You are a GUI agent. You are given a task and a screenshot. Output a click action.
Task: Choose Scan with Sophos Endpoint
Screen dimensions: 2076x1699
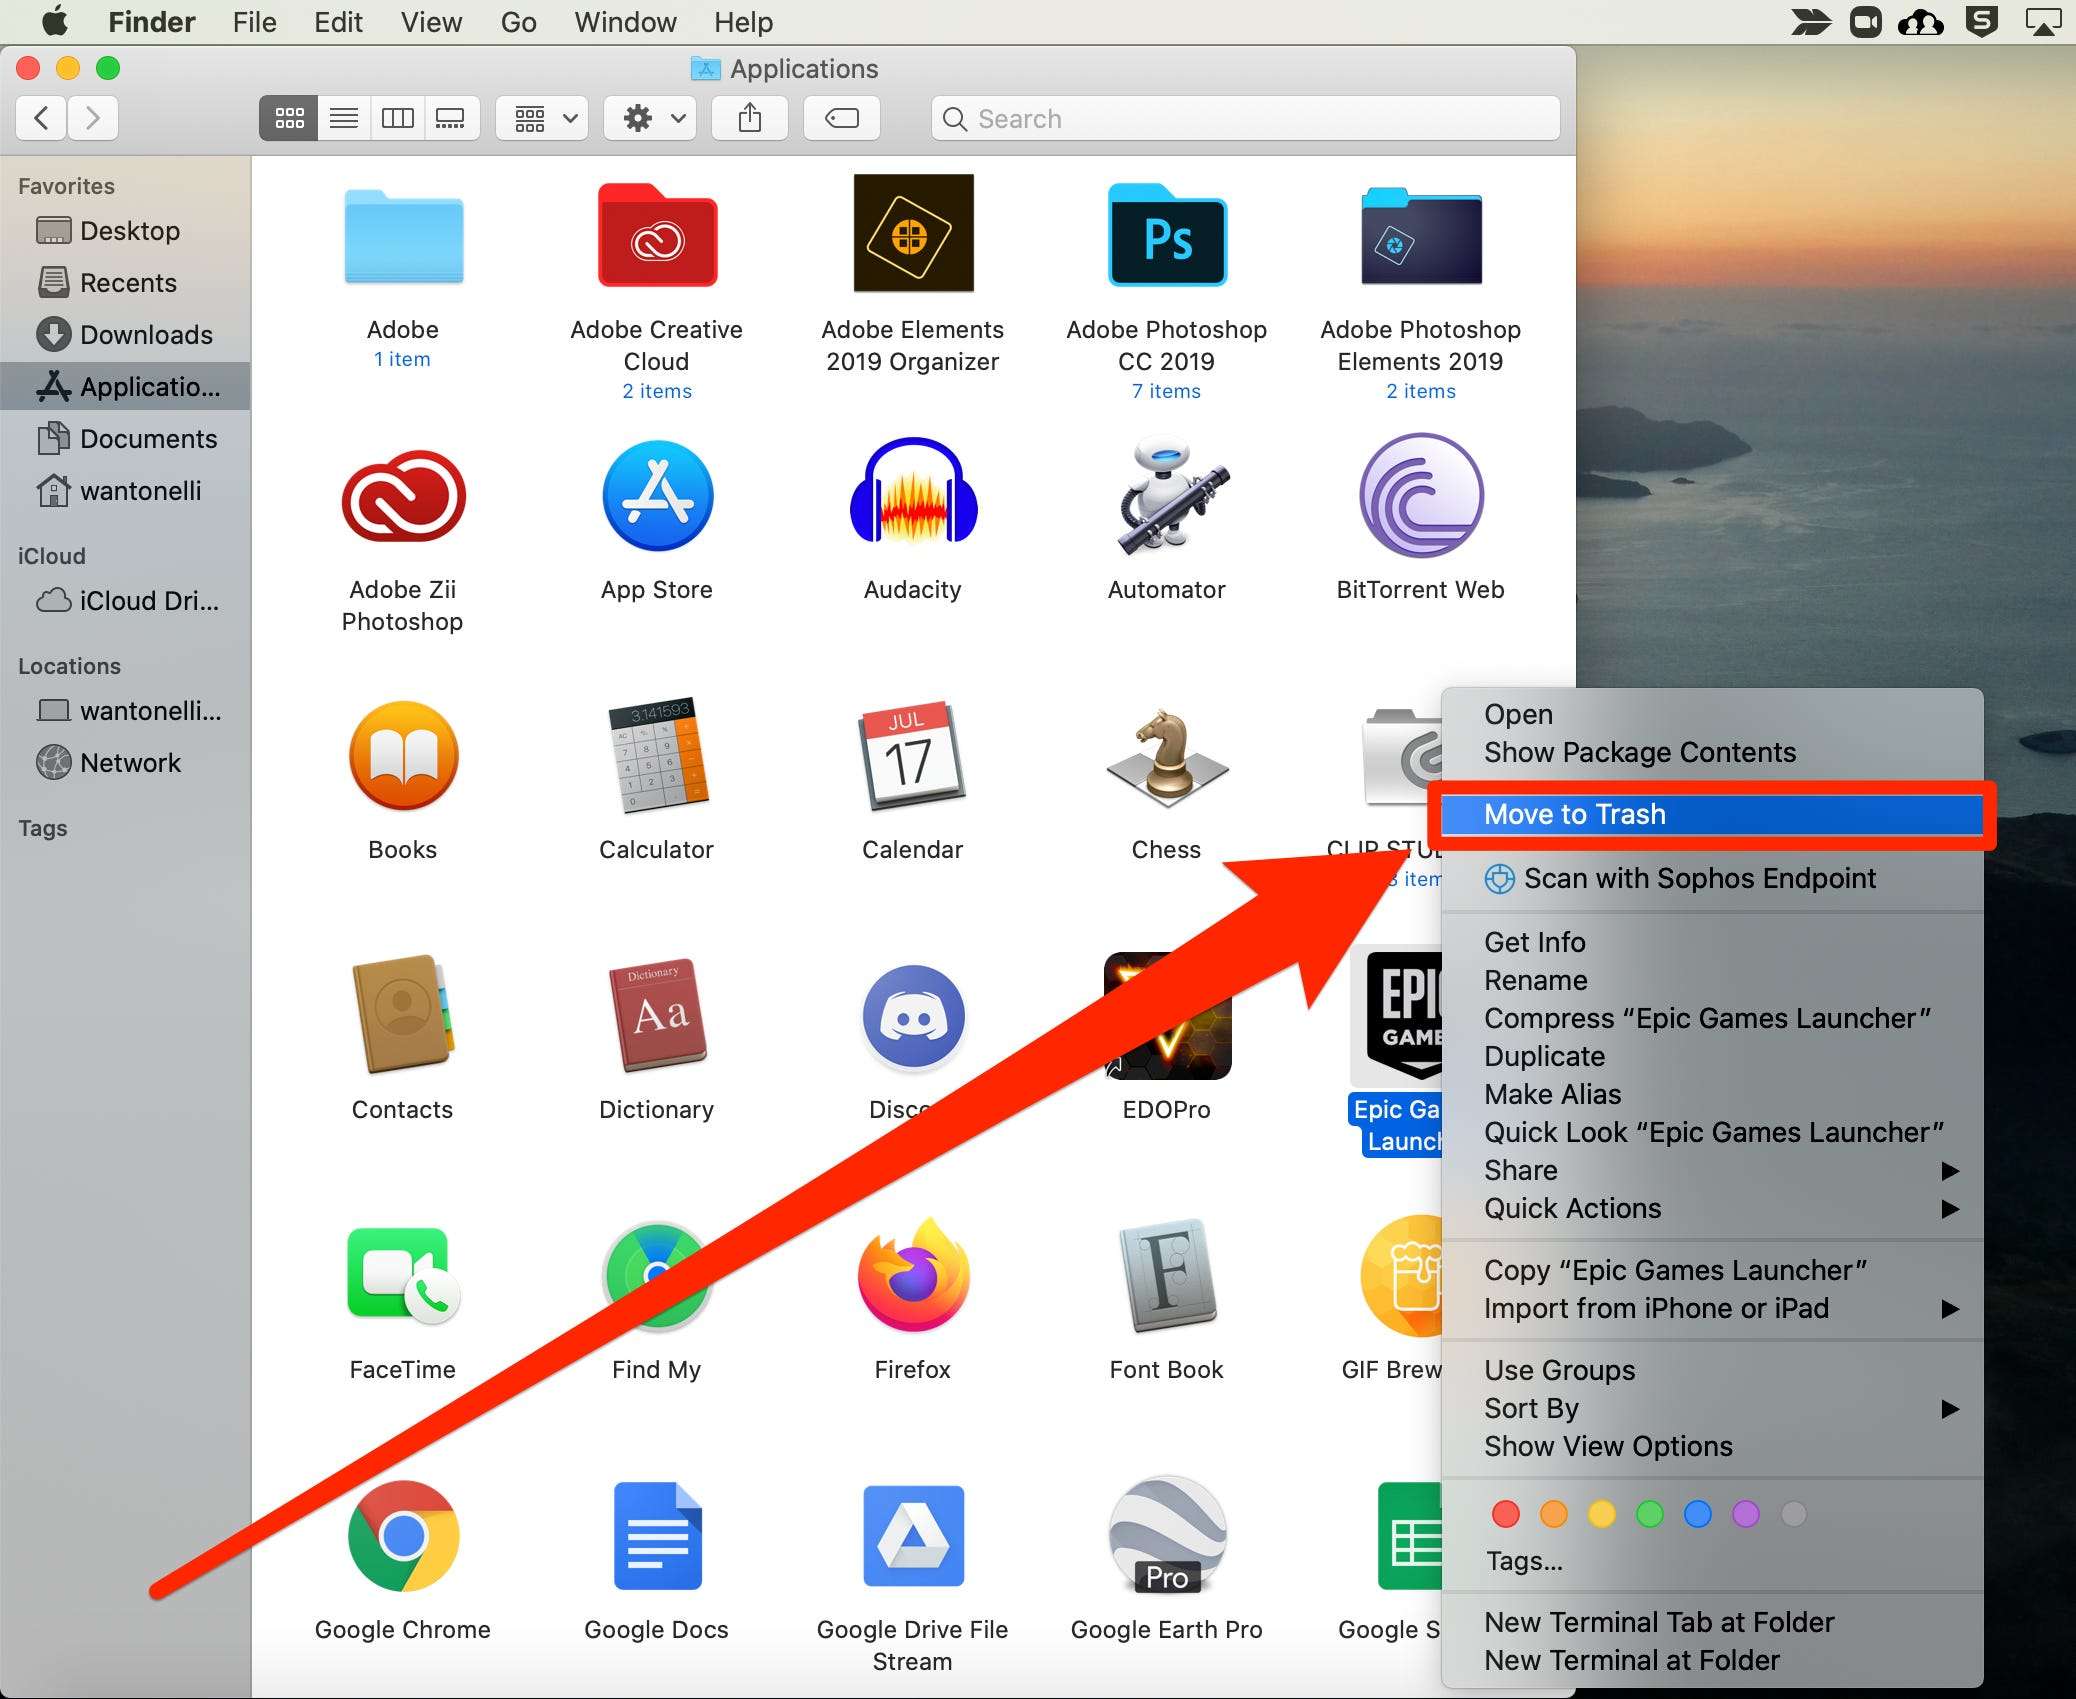pyautogui.click(x=1711, y=878)
